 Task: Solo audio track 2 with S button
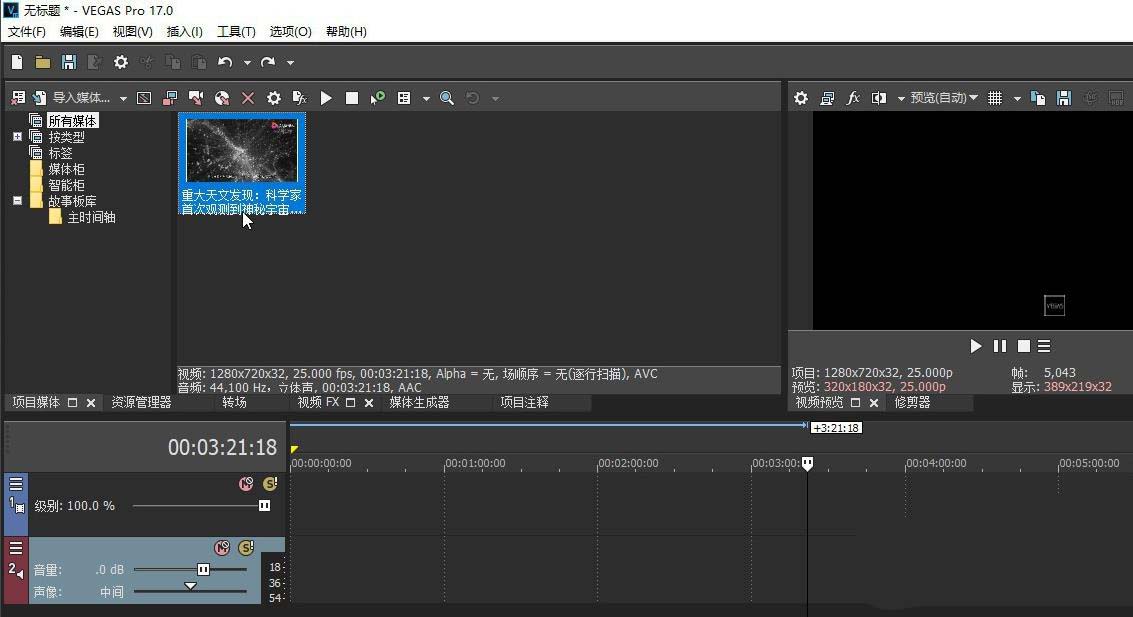(246, 548)
